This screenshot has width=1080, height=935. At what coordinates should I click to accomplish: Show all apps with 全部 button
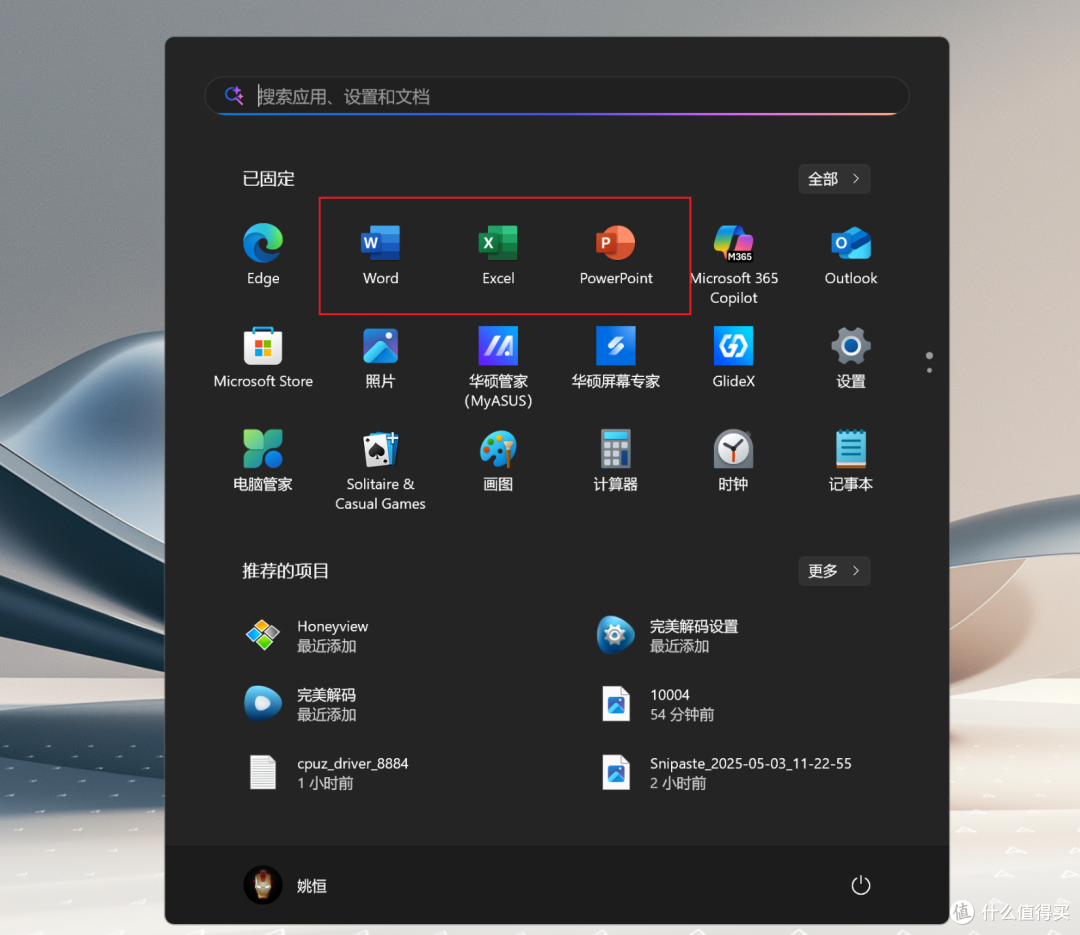coord(834,179)
